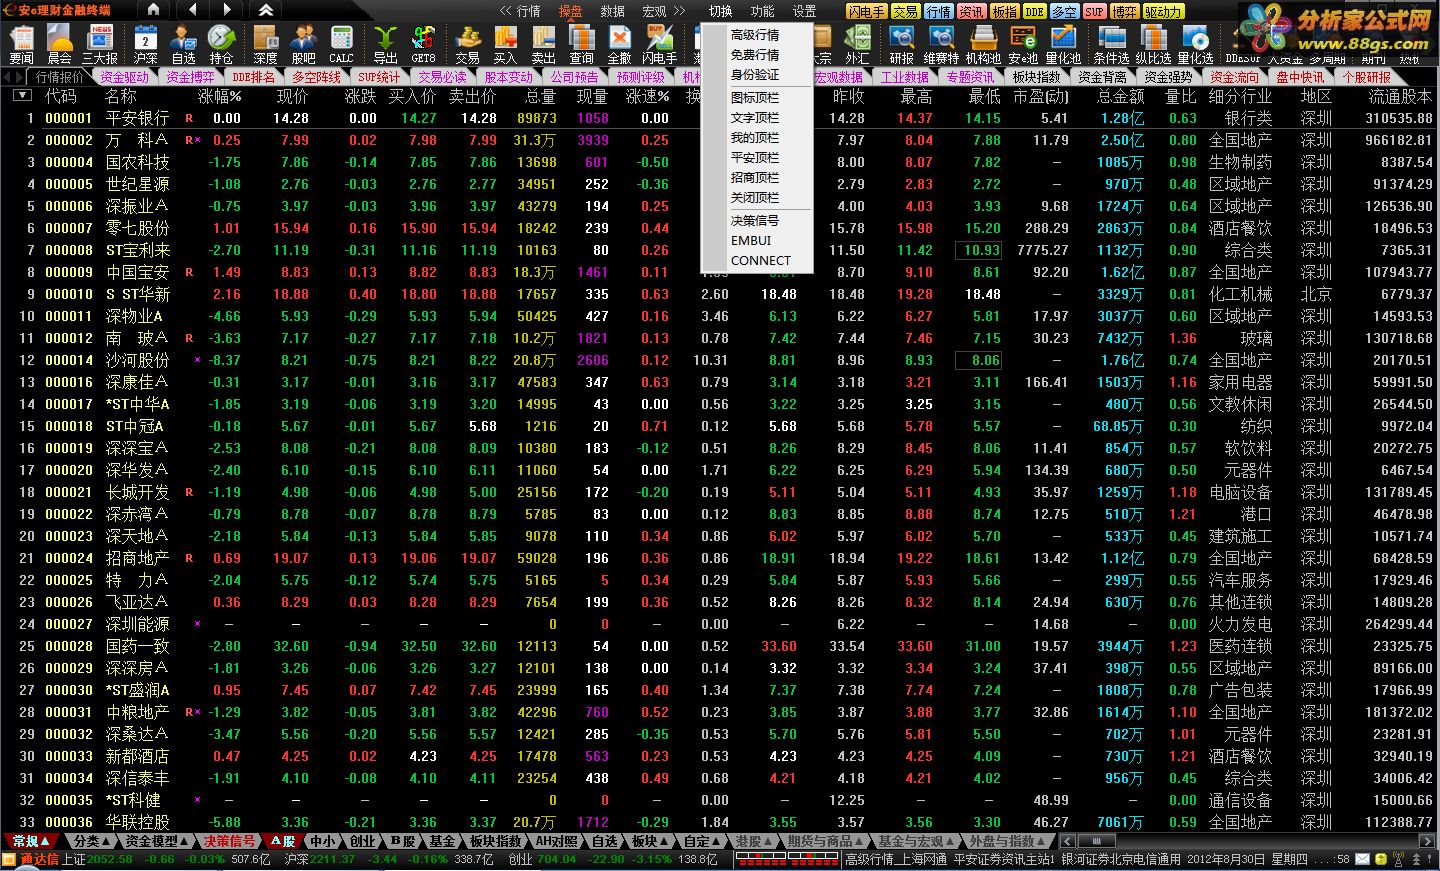Open the 持仓 holdings icon

tap(221, 45)
